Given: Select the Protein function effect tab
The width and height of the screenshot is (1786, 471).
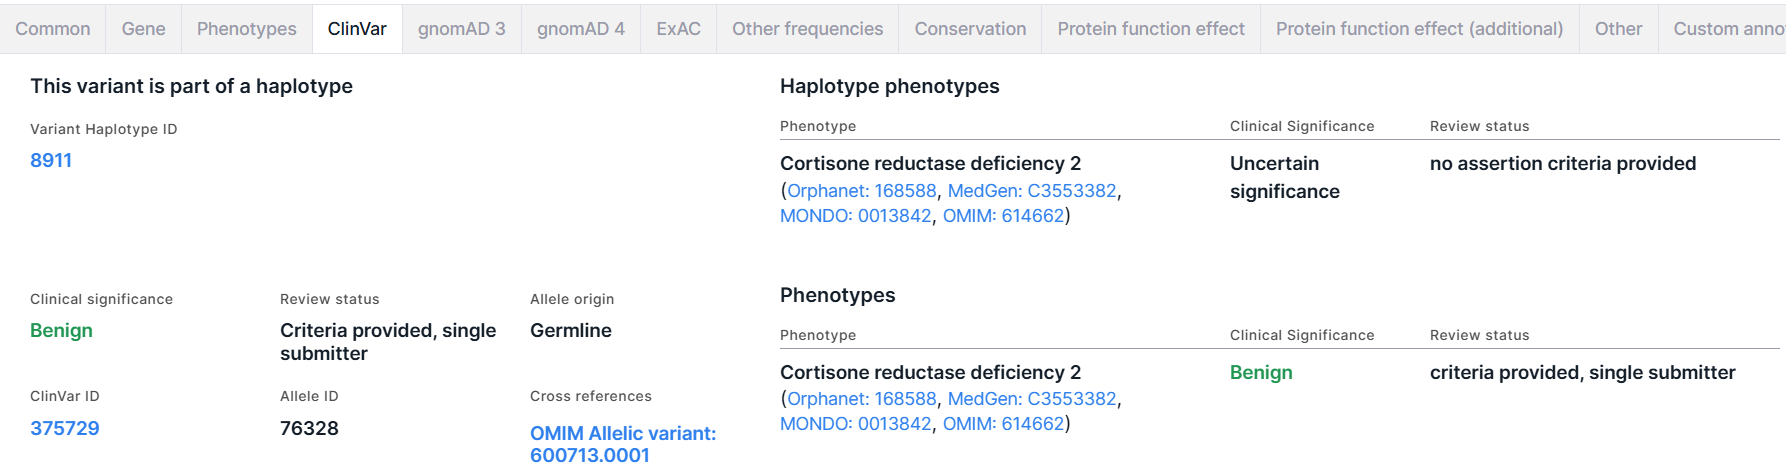Looking at the screenshot, I should (1151, 29).
